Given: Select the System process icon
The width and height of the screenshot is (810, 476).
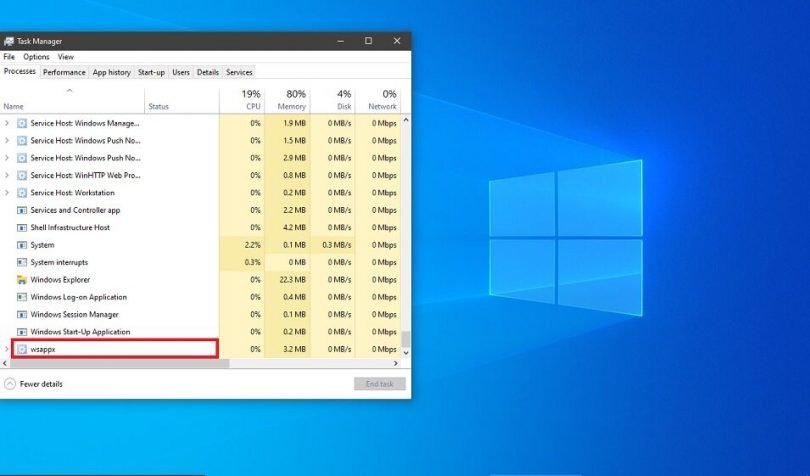Looking at the screenshot, I should pyautogui.click(x=22, y=245).
